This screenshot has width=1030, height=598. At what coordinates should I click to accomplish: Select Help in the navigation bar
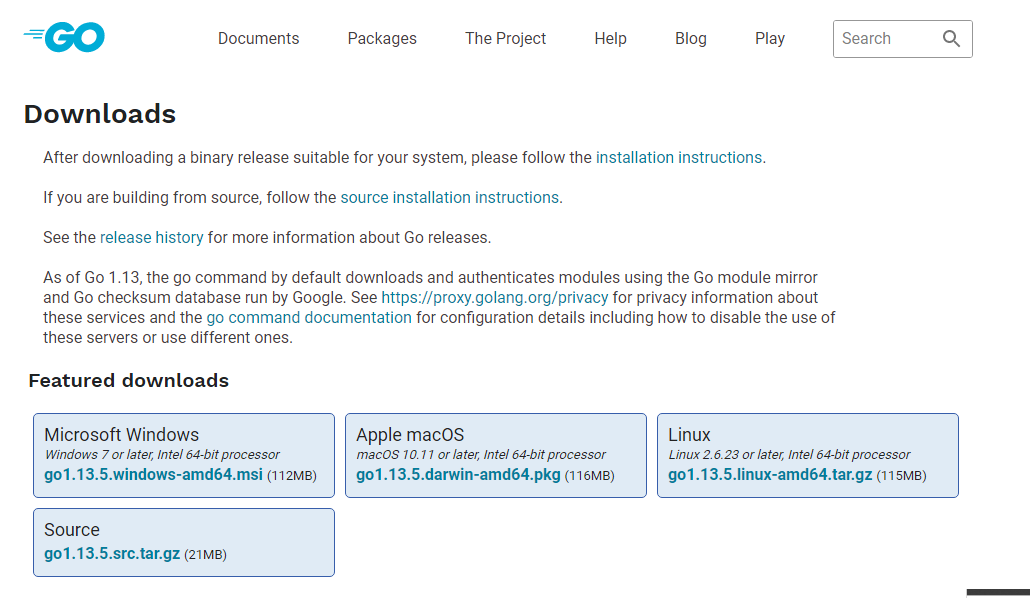click(x=610, y=39)
